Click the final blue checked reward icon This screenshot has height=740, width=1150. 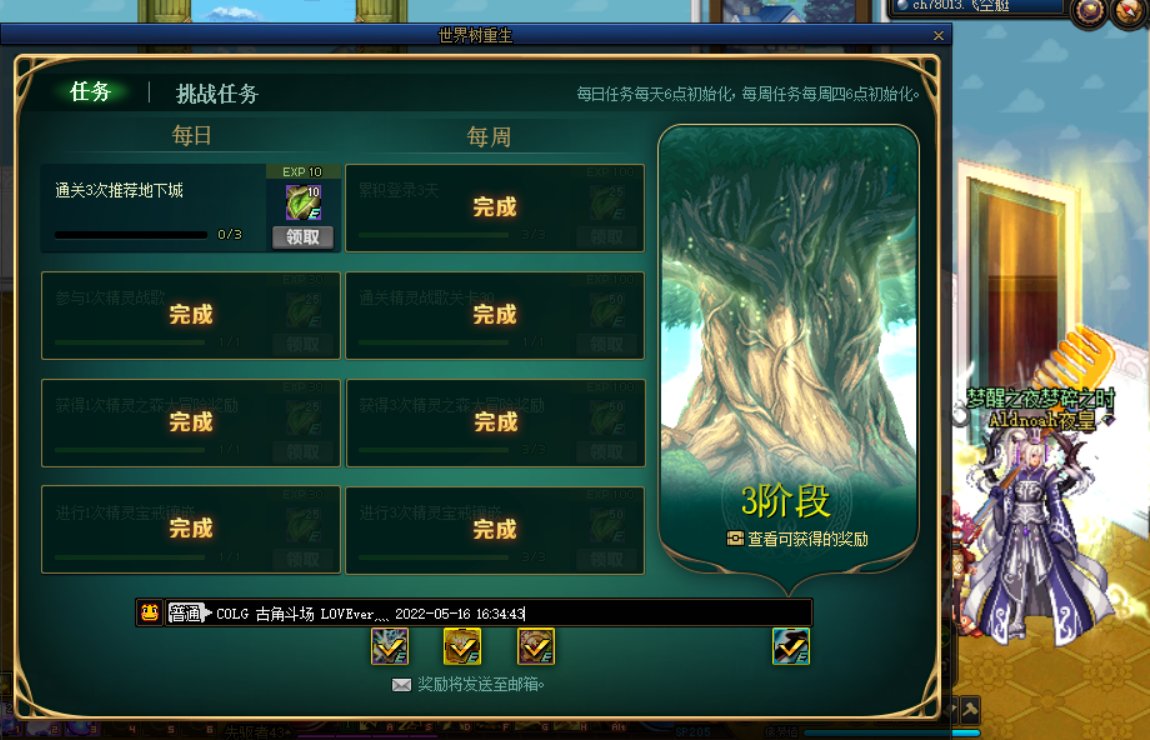[791, 647]
